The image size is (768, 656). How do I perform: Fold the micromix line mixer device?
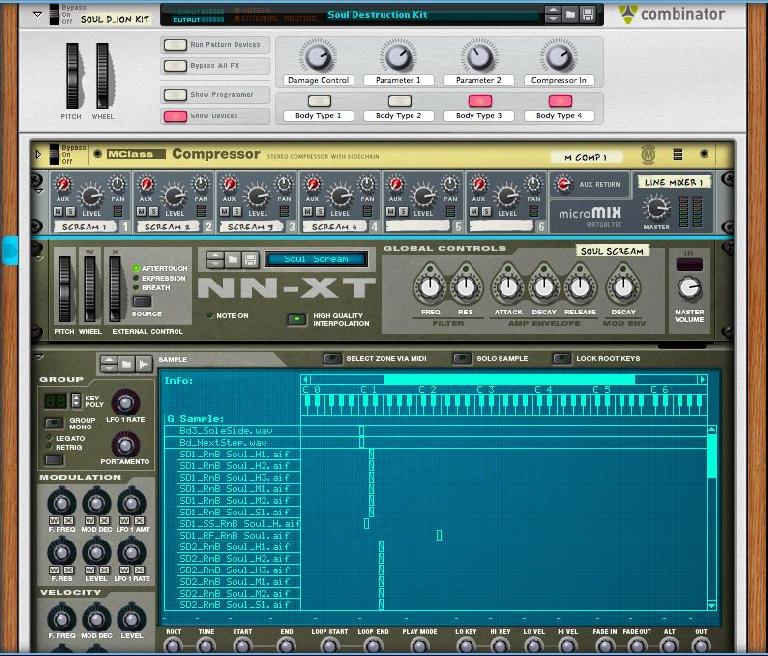click(x=39, y=191)
